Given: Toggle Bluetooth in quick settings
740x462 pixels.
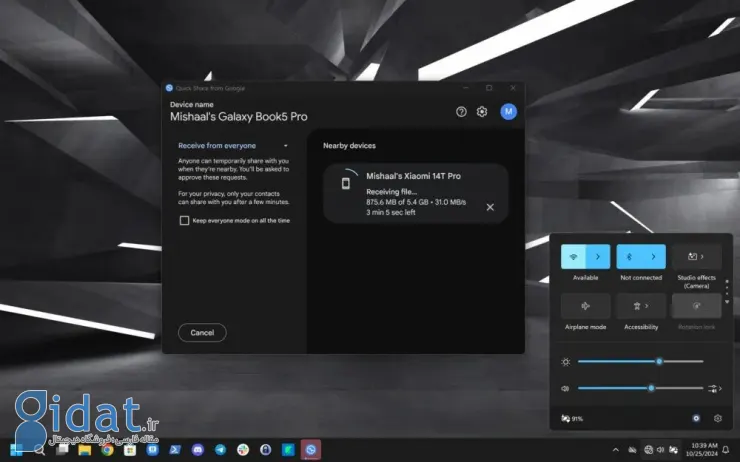Looking at the screenshot, I should (x=629, y=257).
